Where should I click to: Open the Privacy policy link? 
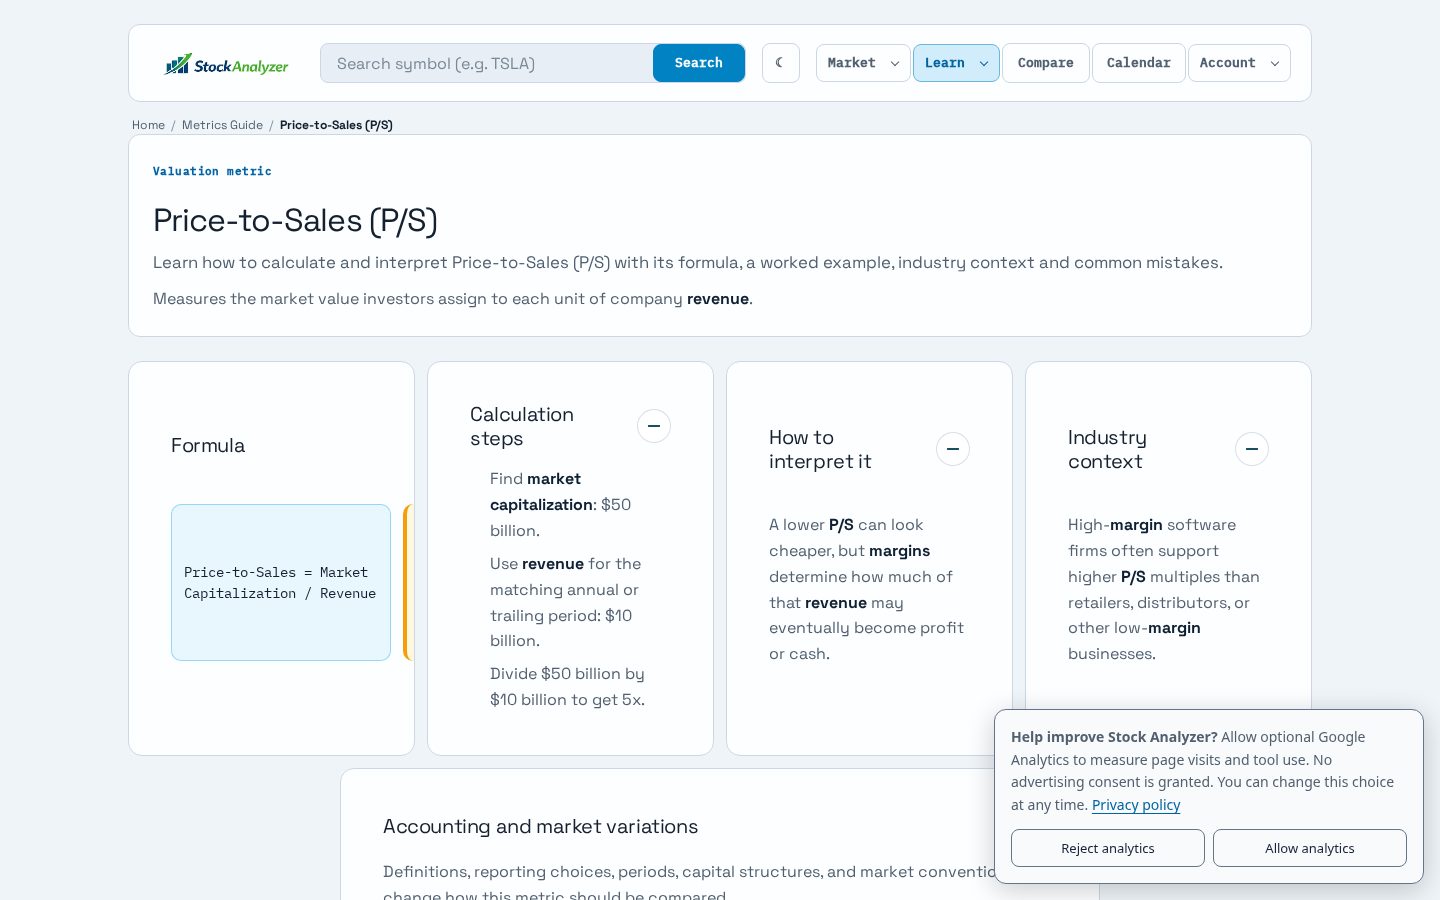[x=1136, y=805]
